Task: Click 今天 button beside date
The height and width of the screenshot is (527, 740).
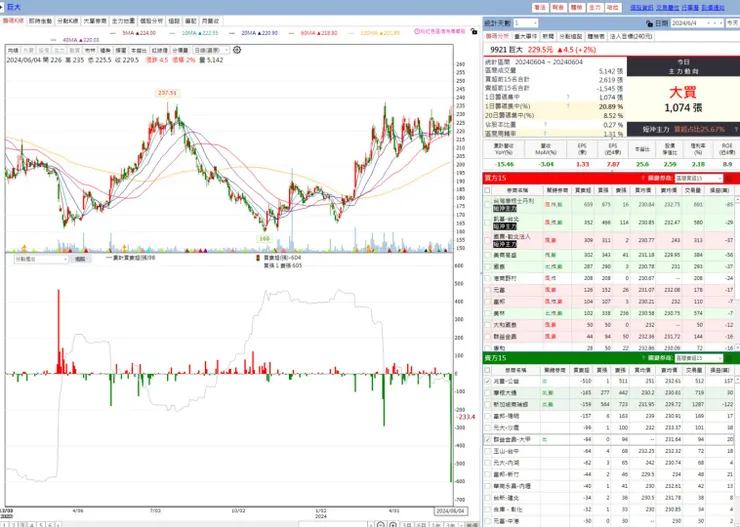Action: (732, 23)
